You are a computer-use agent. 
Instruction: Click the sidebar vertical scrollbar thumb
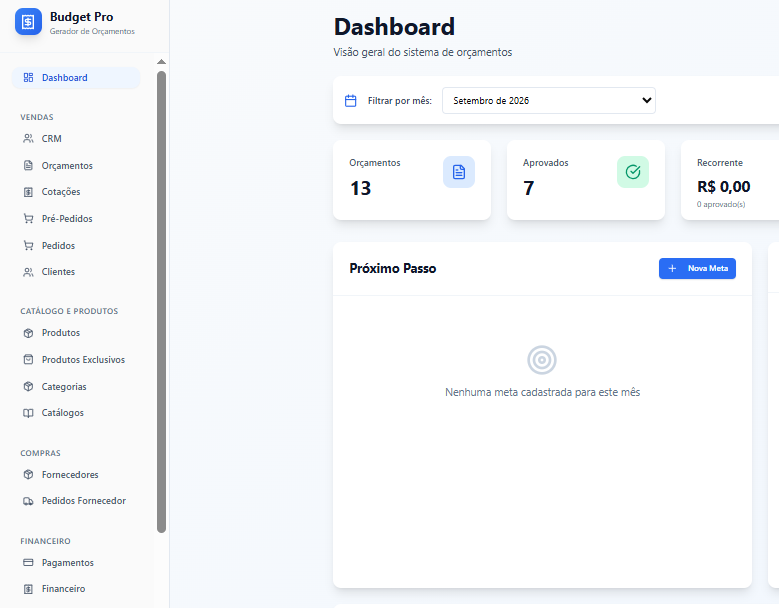[161, 302]
